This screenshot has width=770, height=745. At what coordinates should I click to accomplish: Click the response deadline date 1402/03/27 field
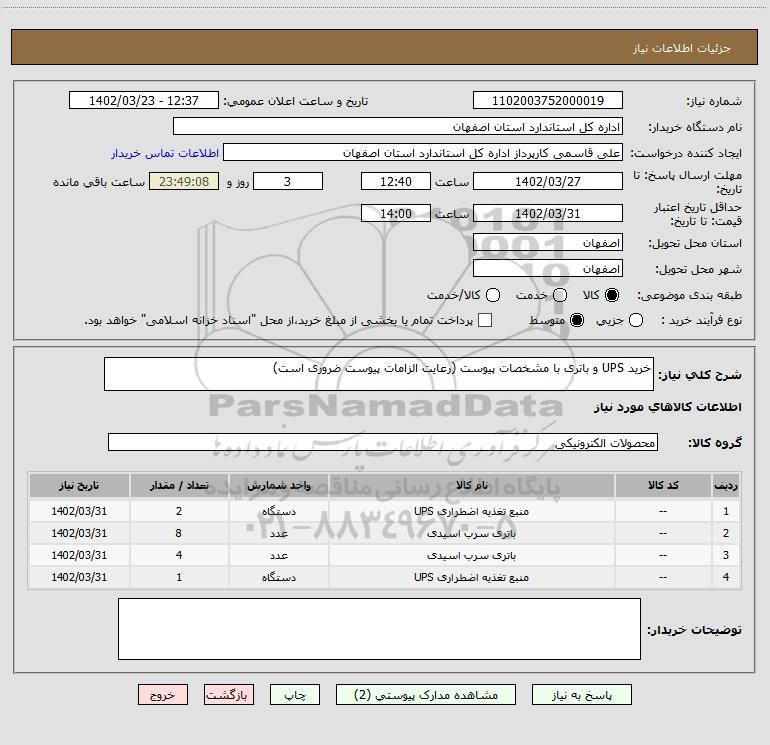click(548, 181)
